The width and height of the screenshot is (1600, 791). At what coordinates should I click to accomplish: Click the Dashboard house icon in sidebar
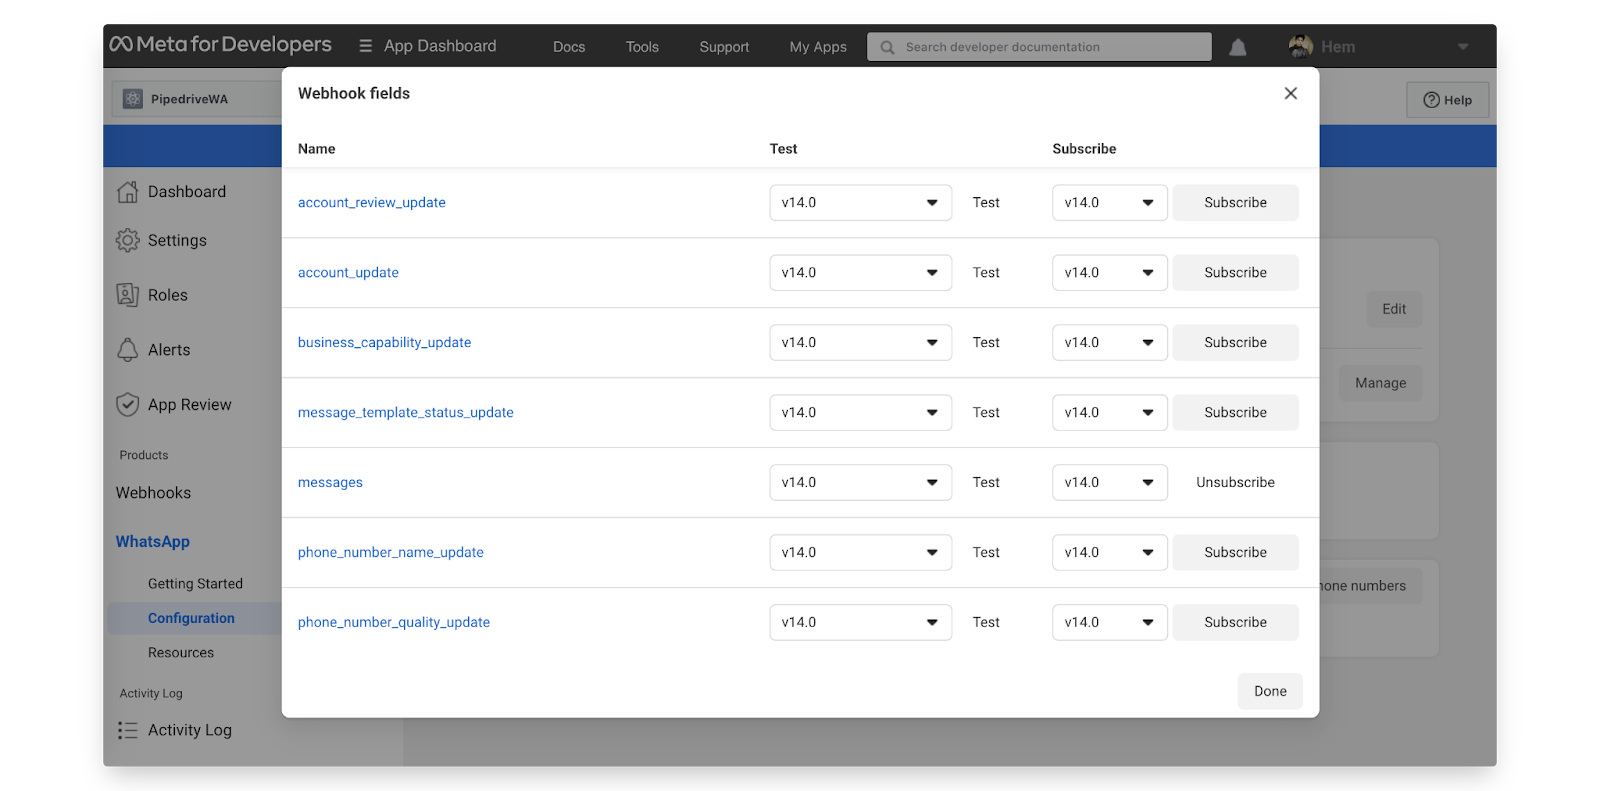(x=128, y=192)
